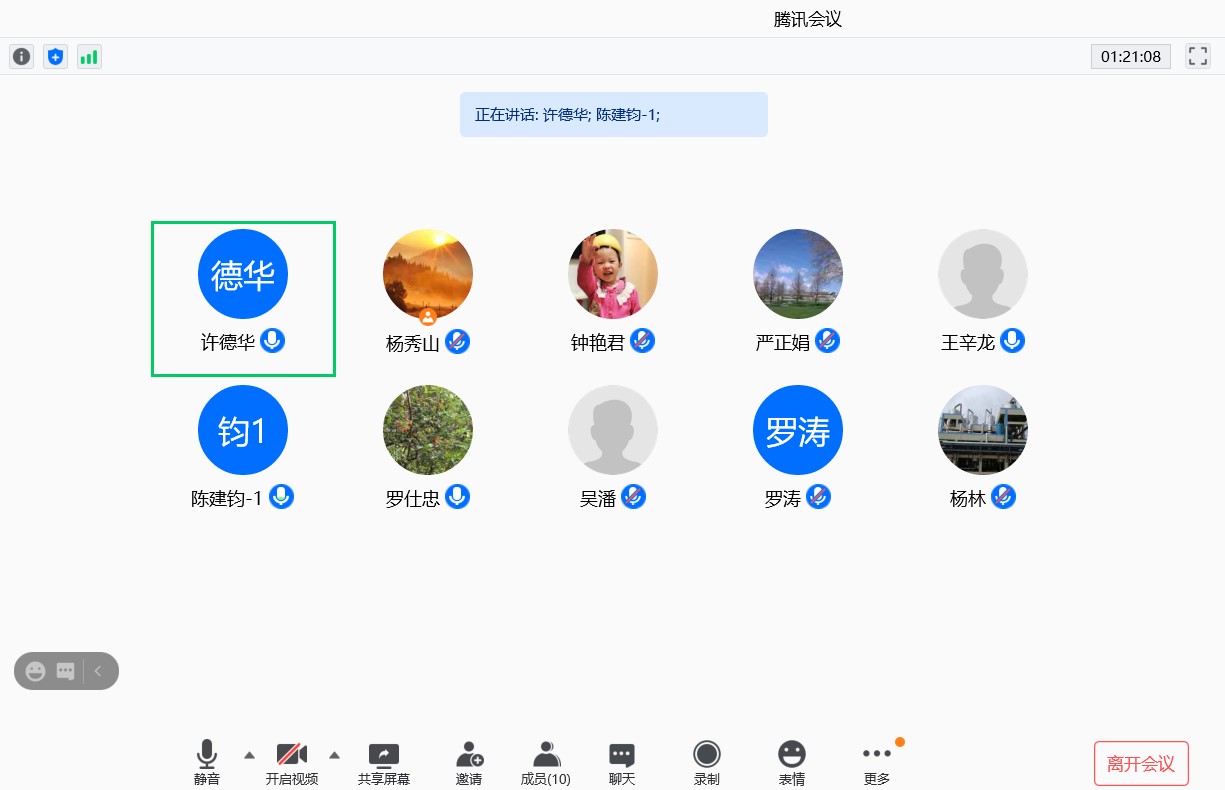This screenshot has width=1225, height=790.
Task: Click the leave meeting (离开会议) button
Action: [x=1140, y=764]
